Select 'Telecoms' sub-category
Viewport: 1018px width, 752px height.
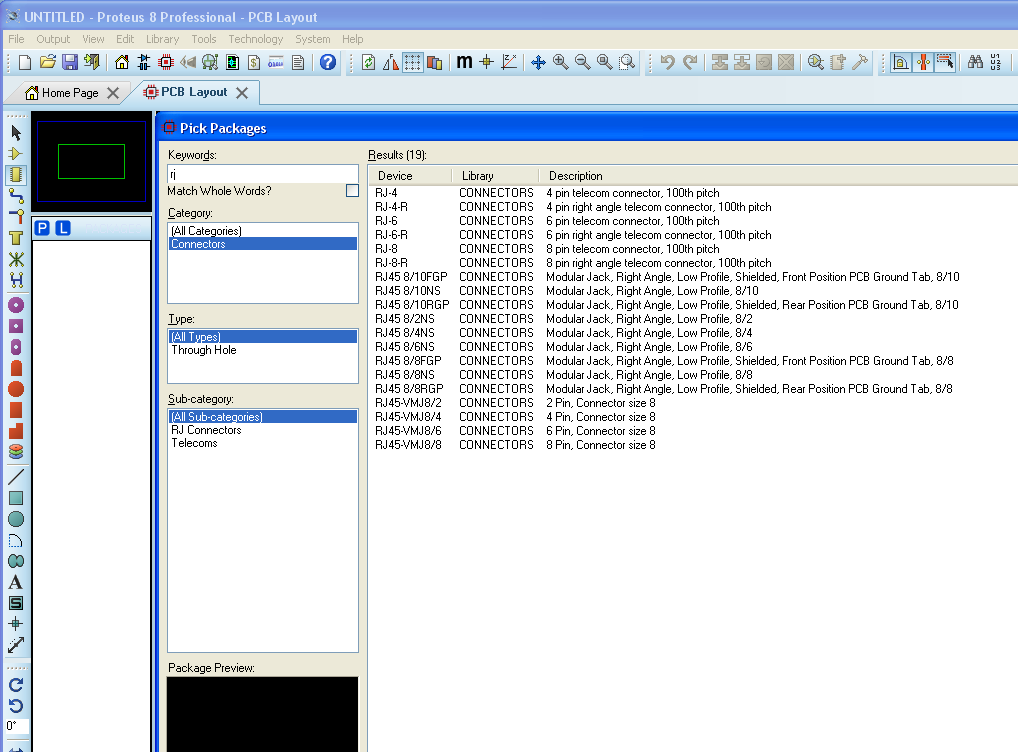(x=263, y=443)
